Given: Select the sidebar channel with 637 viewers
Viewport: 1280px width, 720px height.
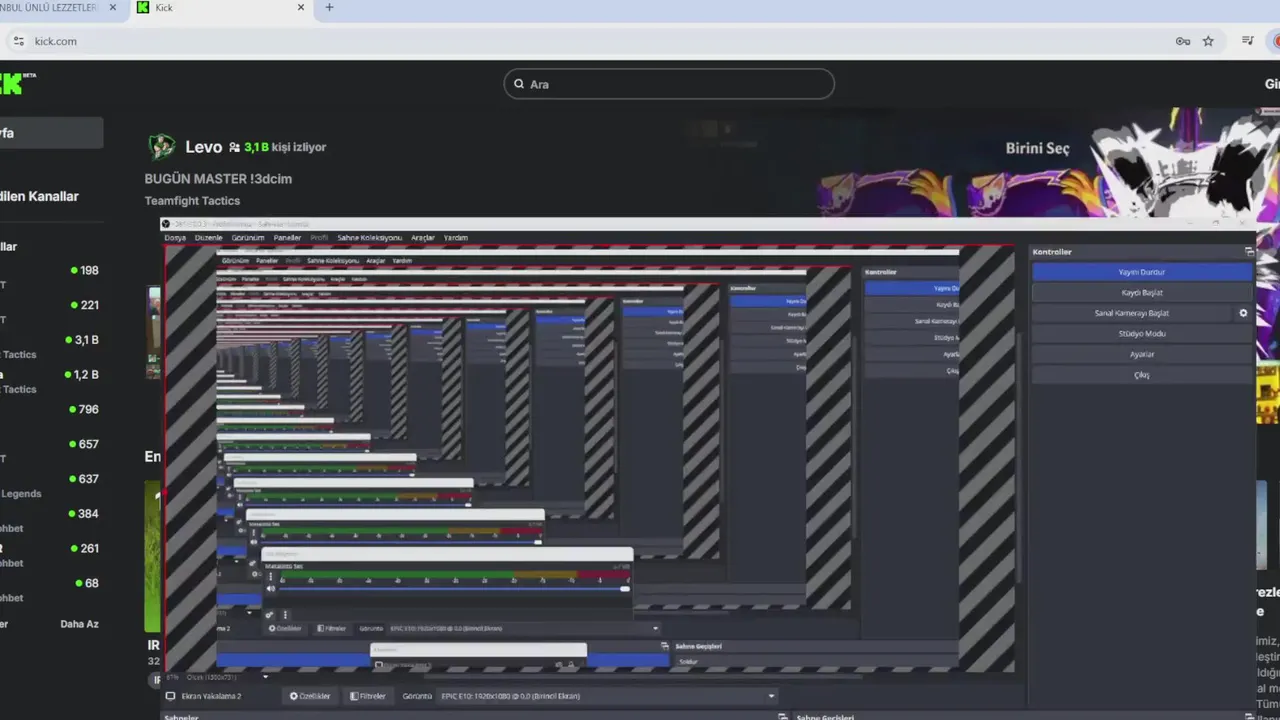Looking at the screenshot, I should pyautogui.click(x=50, y=479).
